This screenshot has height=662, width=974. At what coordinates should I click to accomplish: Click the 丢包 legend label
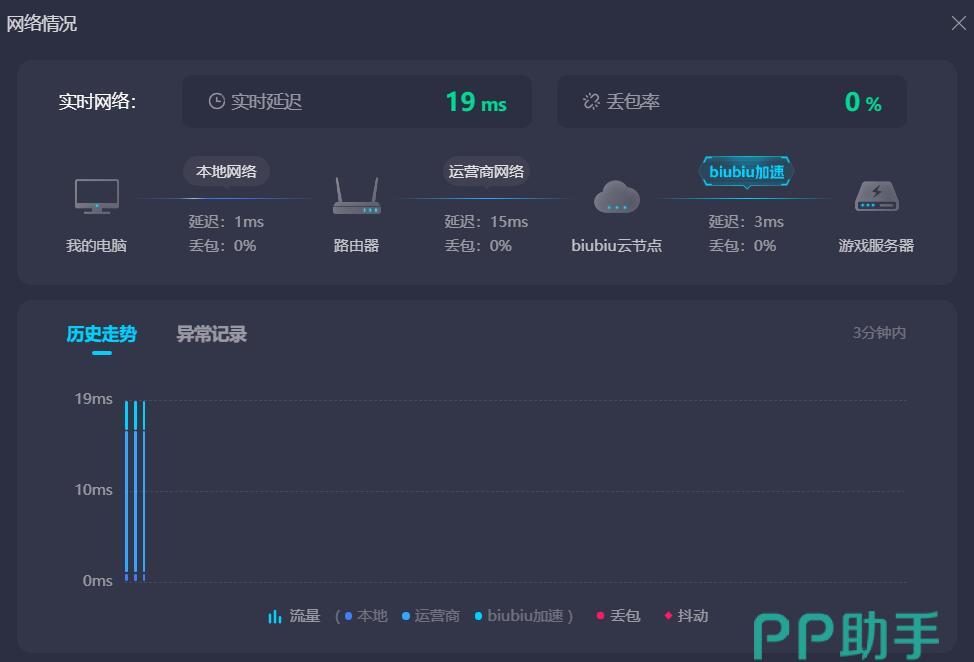[625, 615]
